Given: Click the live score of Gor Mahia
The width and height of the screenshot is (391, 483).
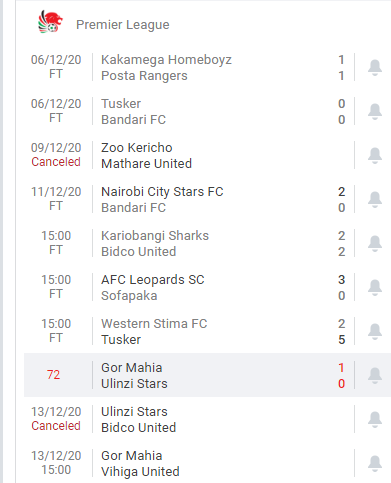Looking at the screenshot, I should 341,368.
